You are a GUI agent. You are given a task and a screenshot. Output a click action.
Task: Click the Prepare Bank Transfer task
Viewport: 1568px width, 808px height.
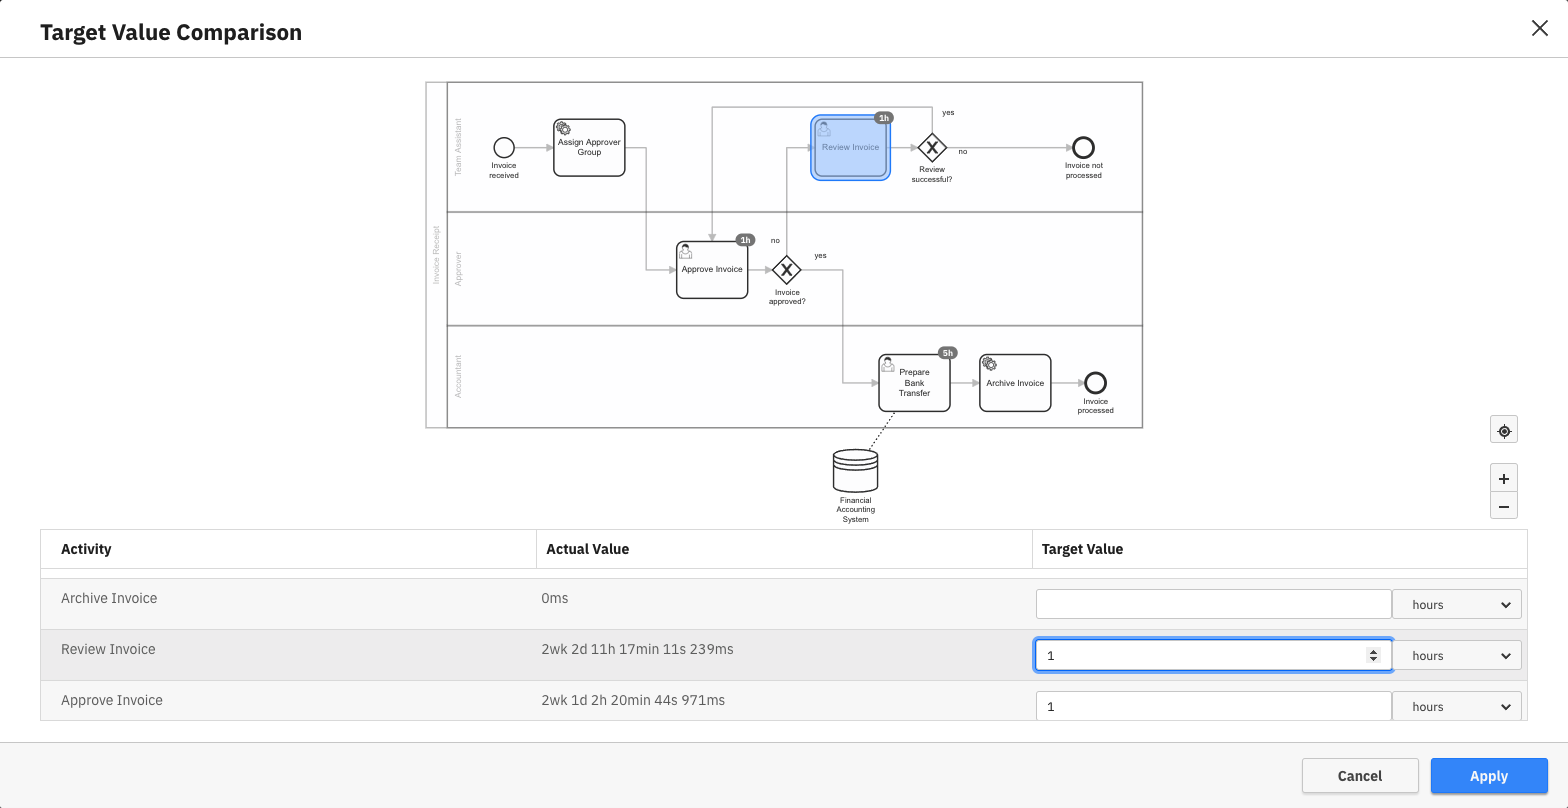point(914,383)
